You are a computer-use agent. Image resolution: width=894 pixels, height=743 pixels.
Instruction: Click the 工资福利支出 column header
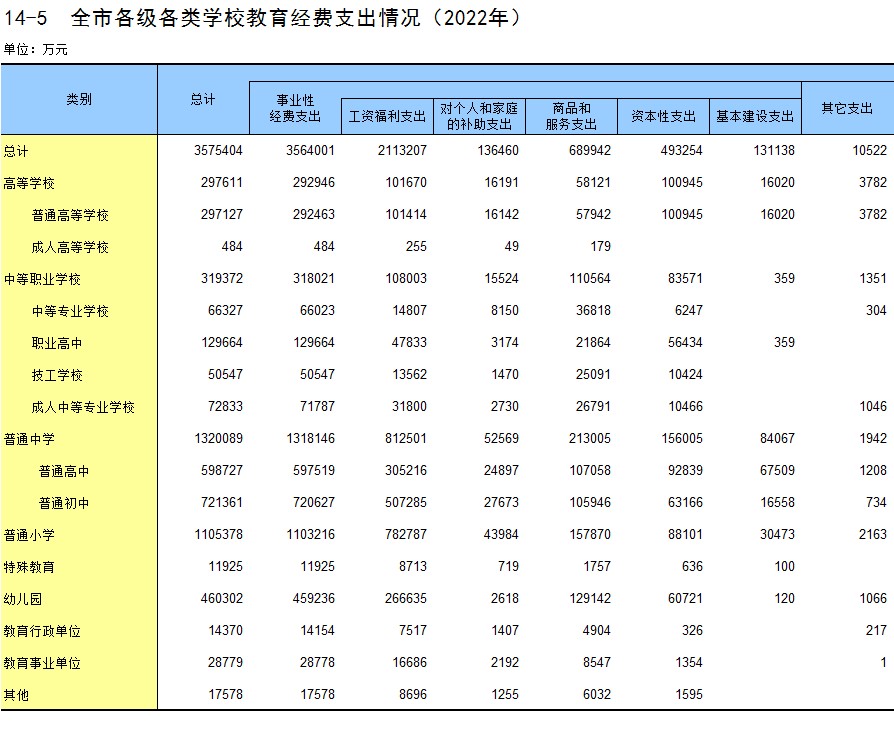387,116
